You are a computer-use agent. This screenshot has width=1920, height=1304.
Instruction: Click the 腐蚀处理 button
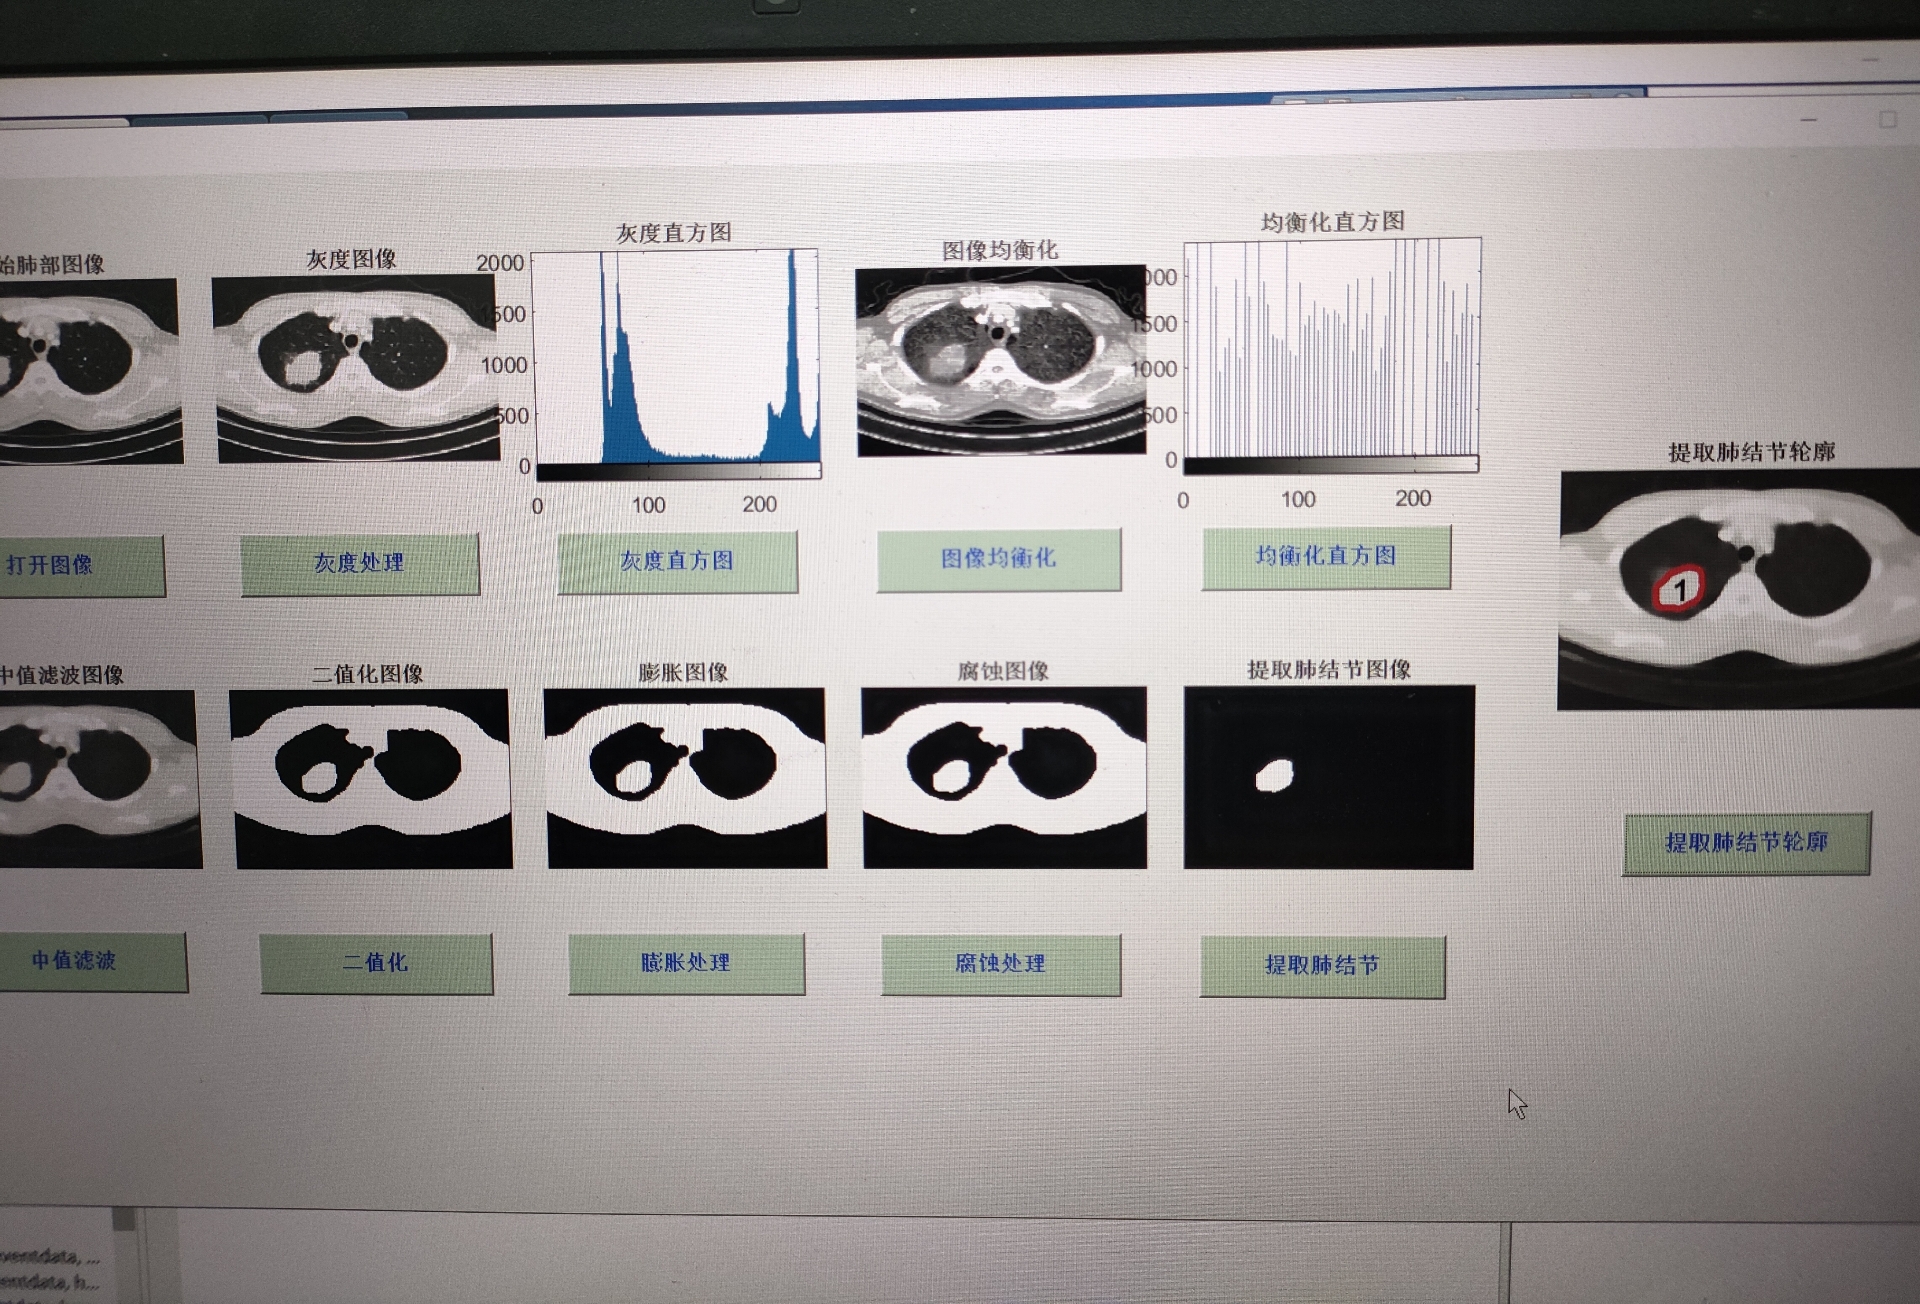[x=1000, y=964]
